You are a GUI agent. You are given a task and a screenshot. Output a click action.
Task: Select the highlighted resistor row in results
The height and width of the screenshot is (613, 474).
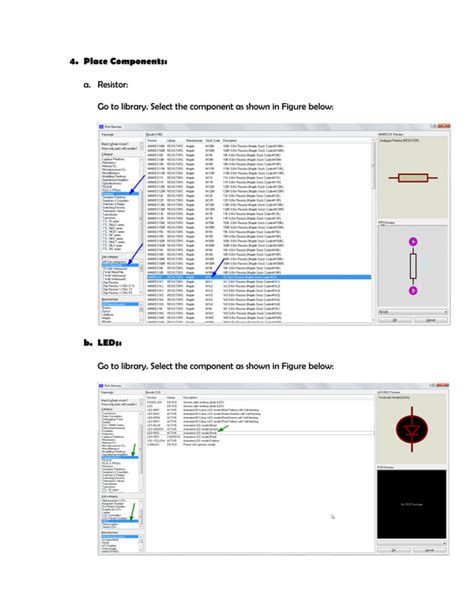click(259, 277)
